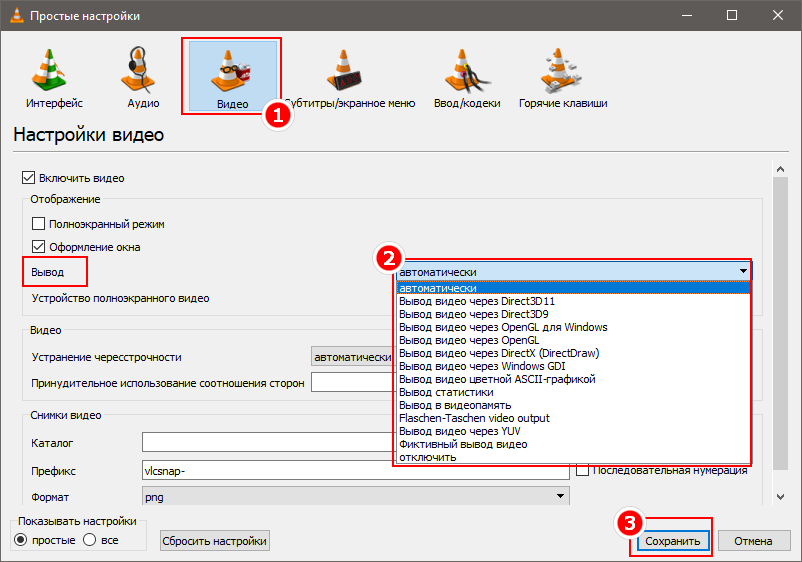Choose Вывод видео через DirectX (DirectDraw)

[573, 353]
